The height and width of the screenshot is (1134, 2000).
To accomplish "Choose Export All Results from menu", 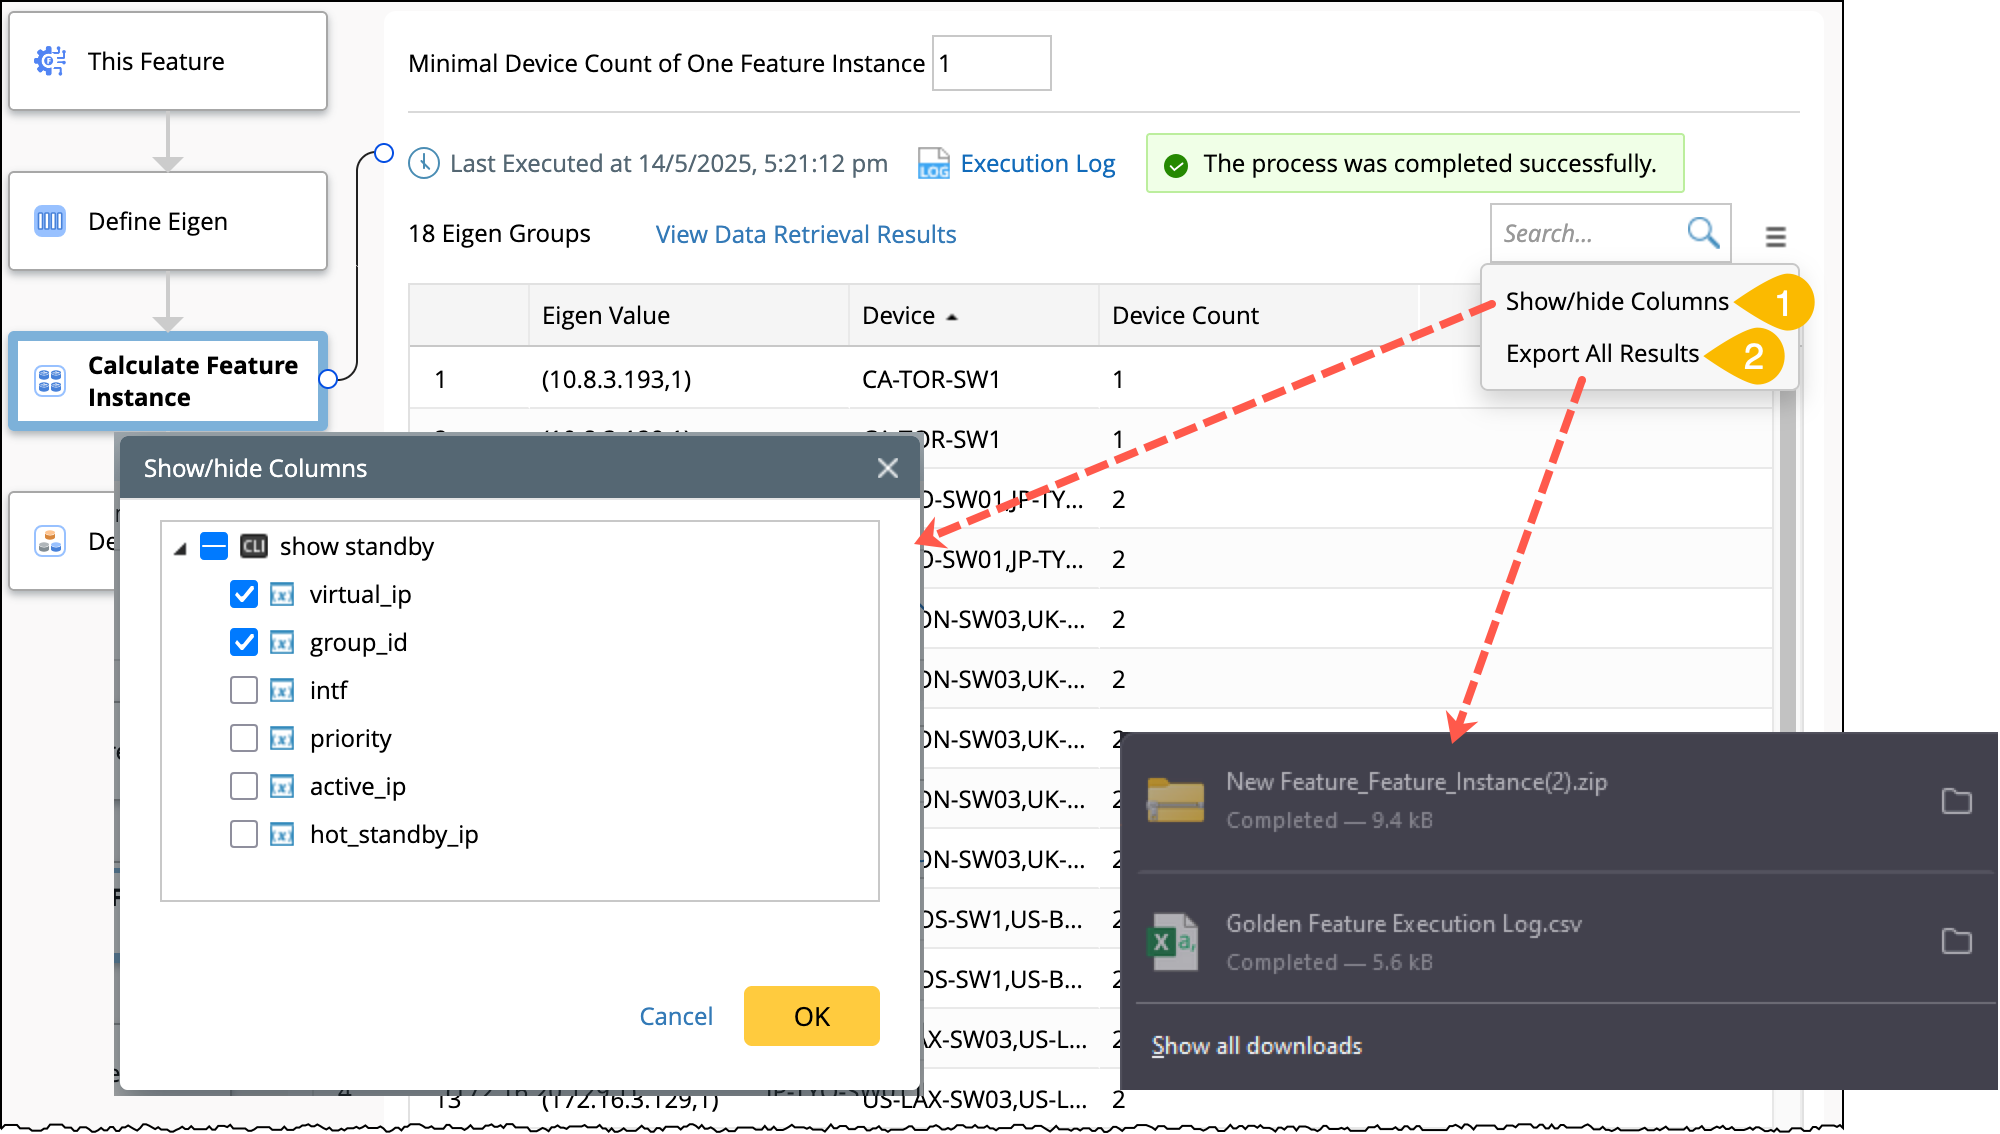I will [x=1602, y=353].
